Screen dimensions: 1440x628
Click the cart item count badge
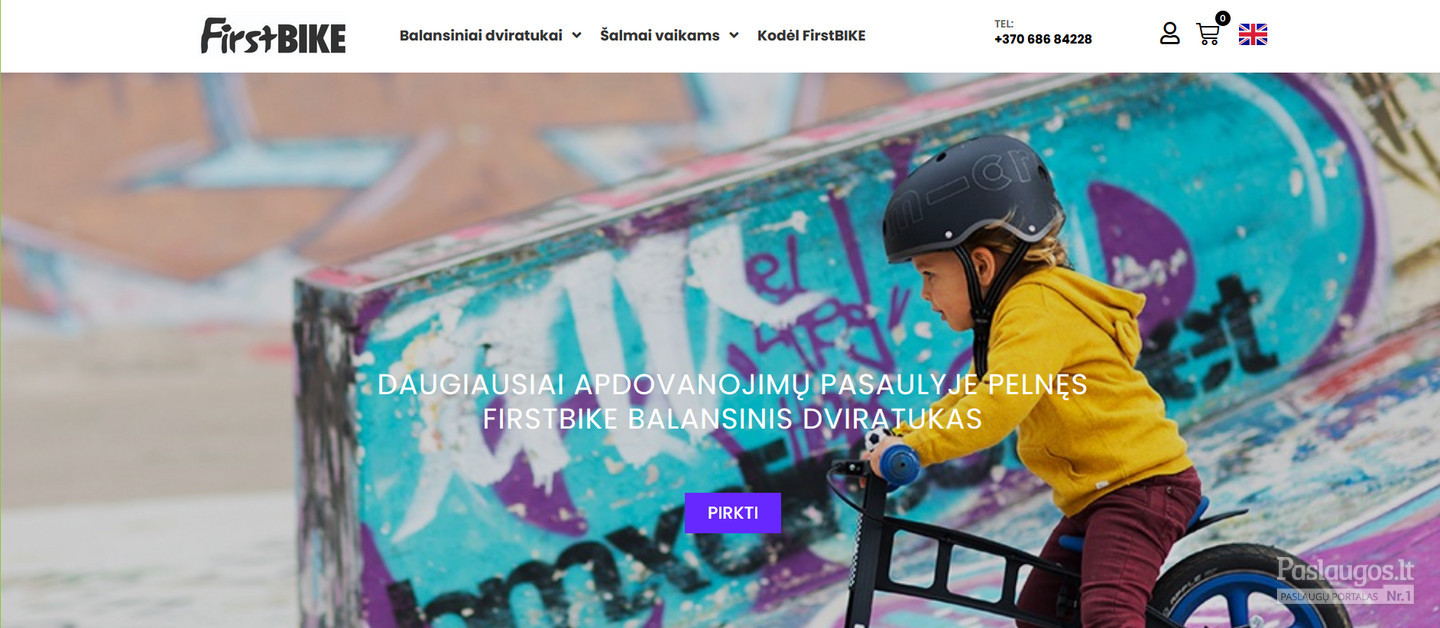(1222, 18)
